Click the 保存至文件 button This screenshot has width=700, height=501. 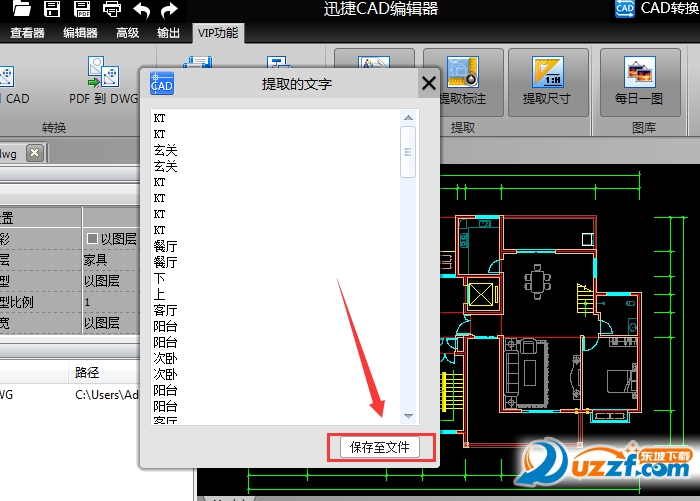click(x=379, y=447)
